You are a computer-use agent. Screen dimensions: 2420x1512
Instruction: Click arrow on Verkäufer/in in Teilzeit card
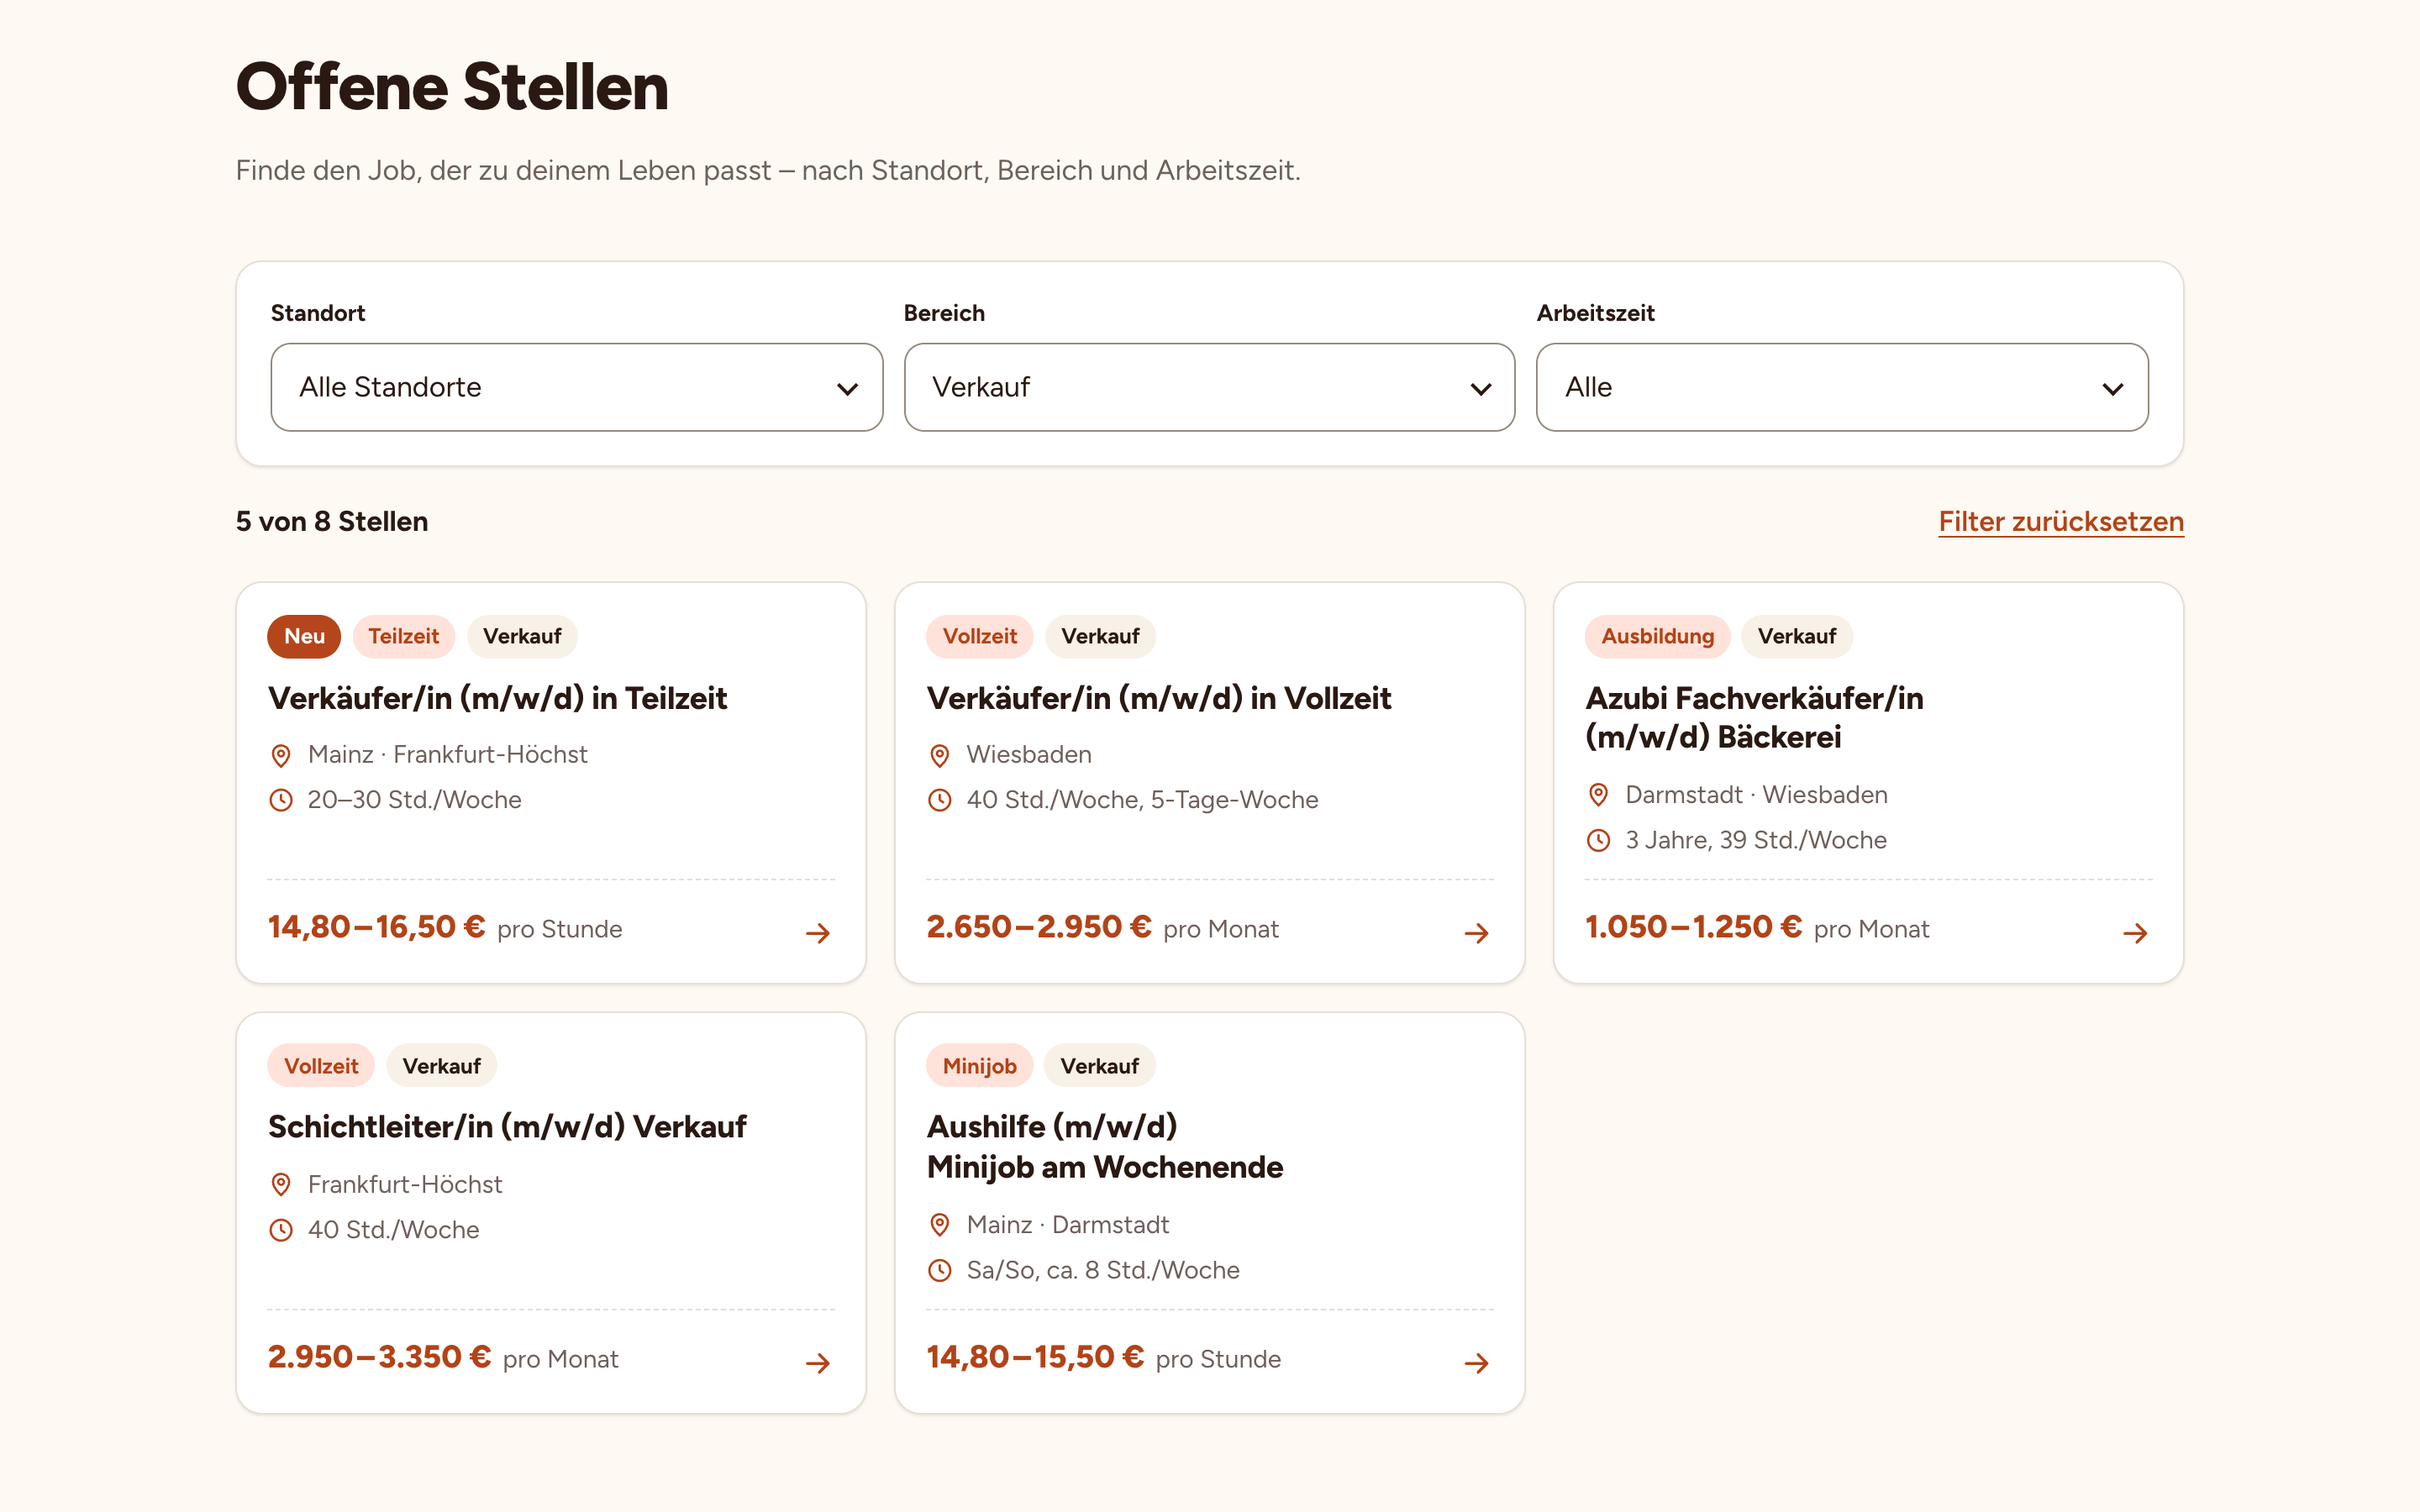pyautogui.click(x=818, y=933)
